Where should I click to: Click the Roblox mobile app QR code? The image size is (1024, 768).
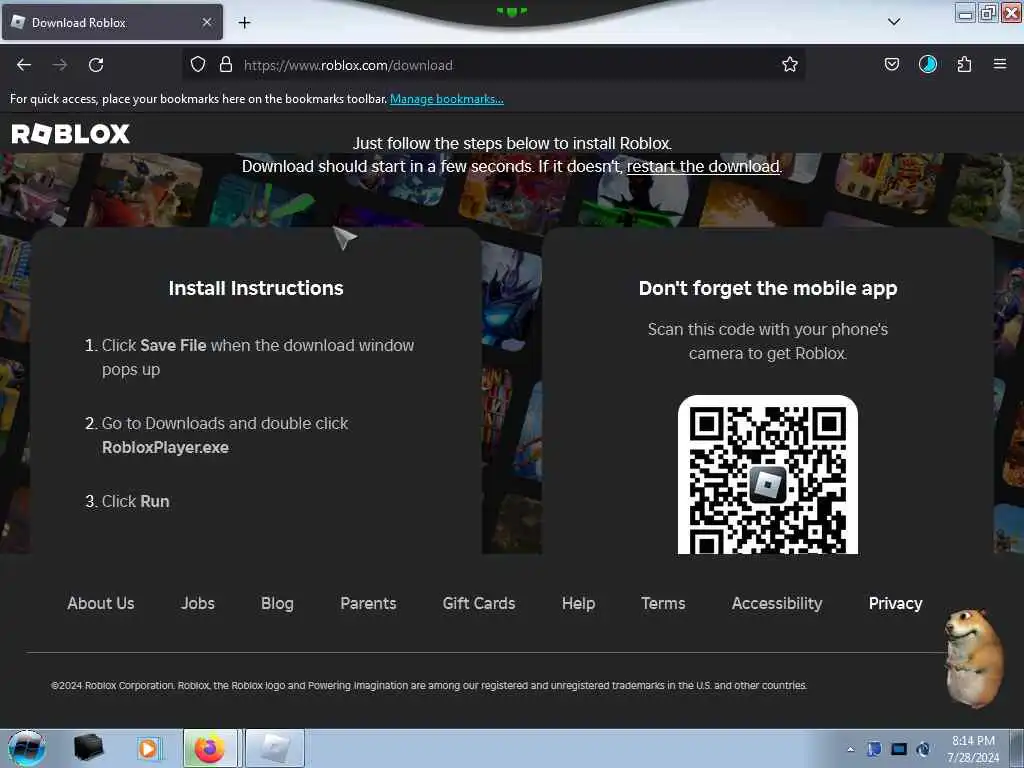click(767, 475)
